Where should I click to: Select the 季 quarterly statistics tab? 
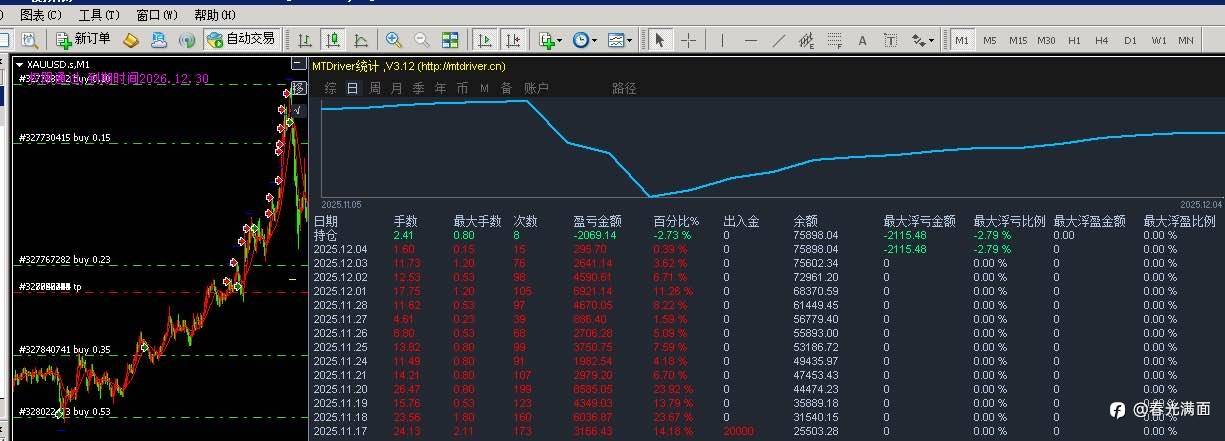[418, 88]
